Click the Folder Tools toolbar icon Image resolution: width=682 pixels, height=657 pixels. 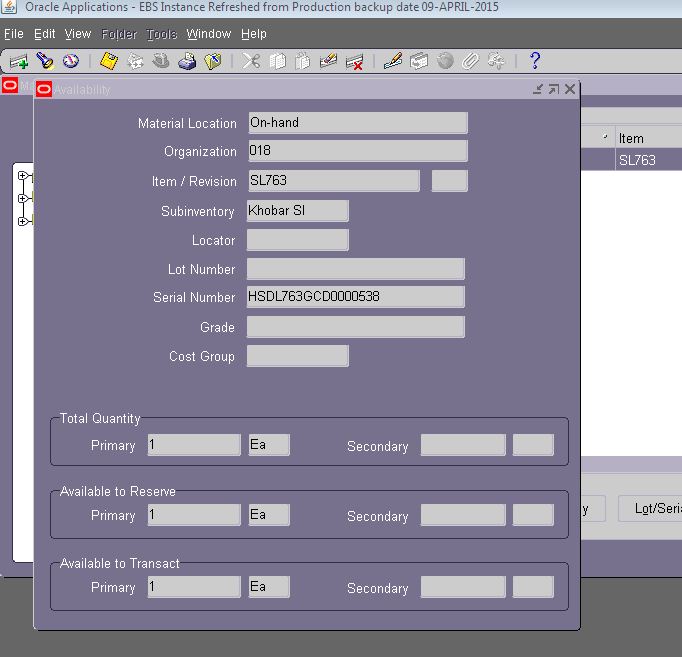pyautogui.click(x=496, y=61)
